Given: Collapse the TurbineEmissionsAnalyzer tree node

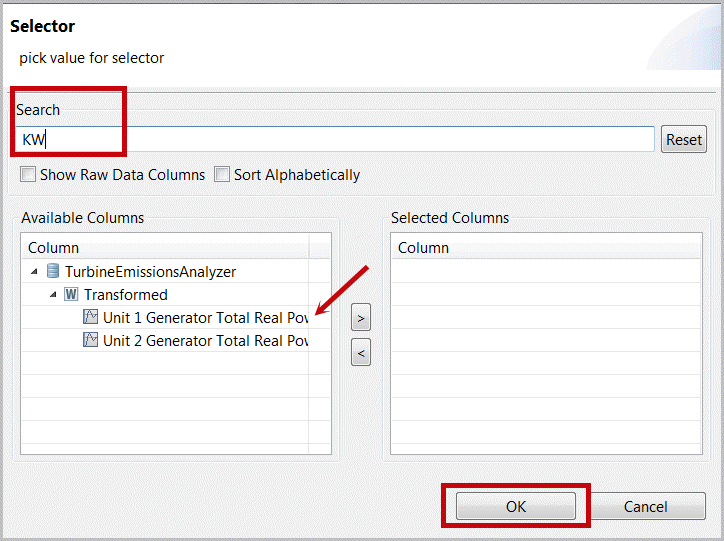Looking at the screenshot, I should (35, 271).
